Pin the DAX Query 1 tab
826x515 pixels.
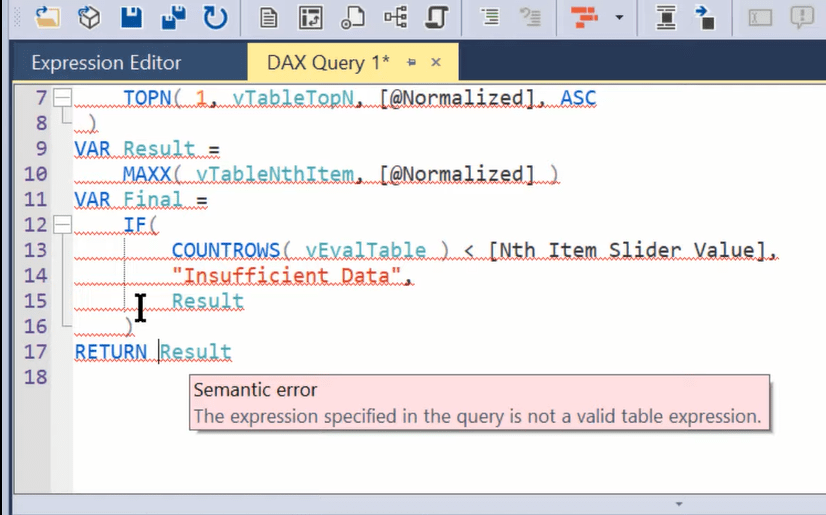click(411, 63)
